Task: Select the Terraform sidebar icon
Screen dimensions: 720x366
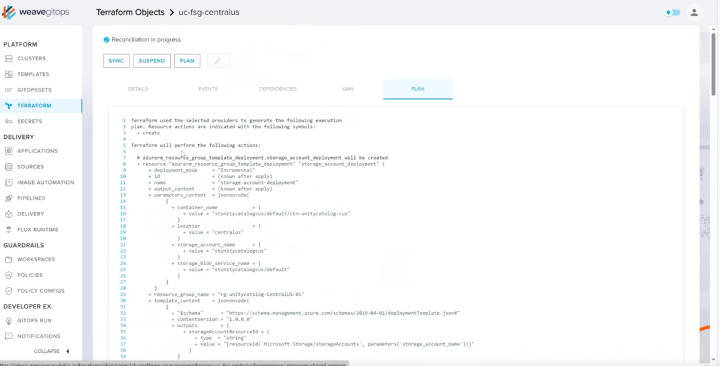Action: [x=9, y=106]
